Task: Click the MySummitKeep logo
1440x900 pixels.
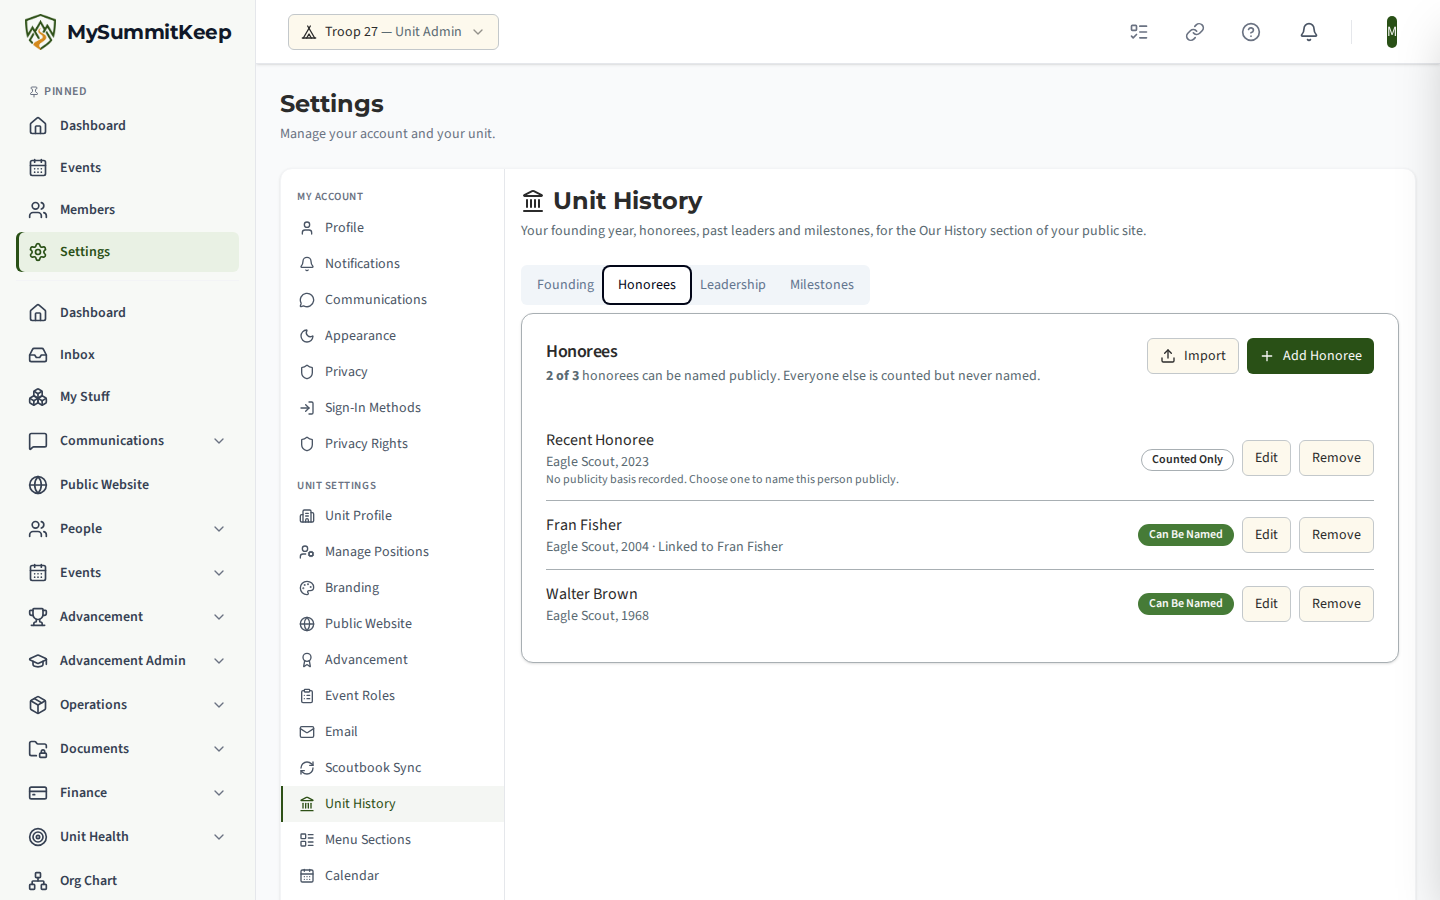Action: point(128,32)
